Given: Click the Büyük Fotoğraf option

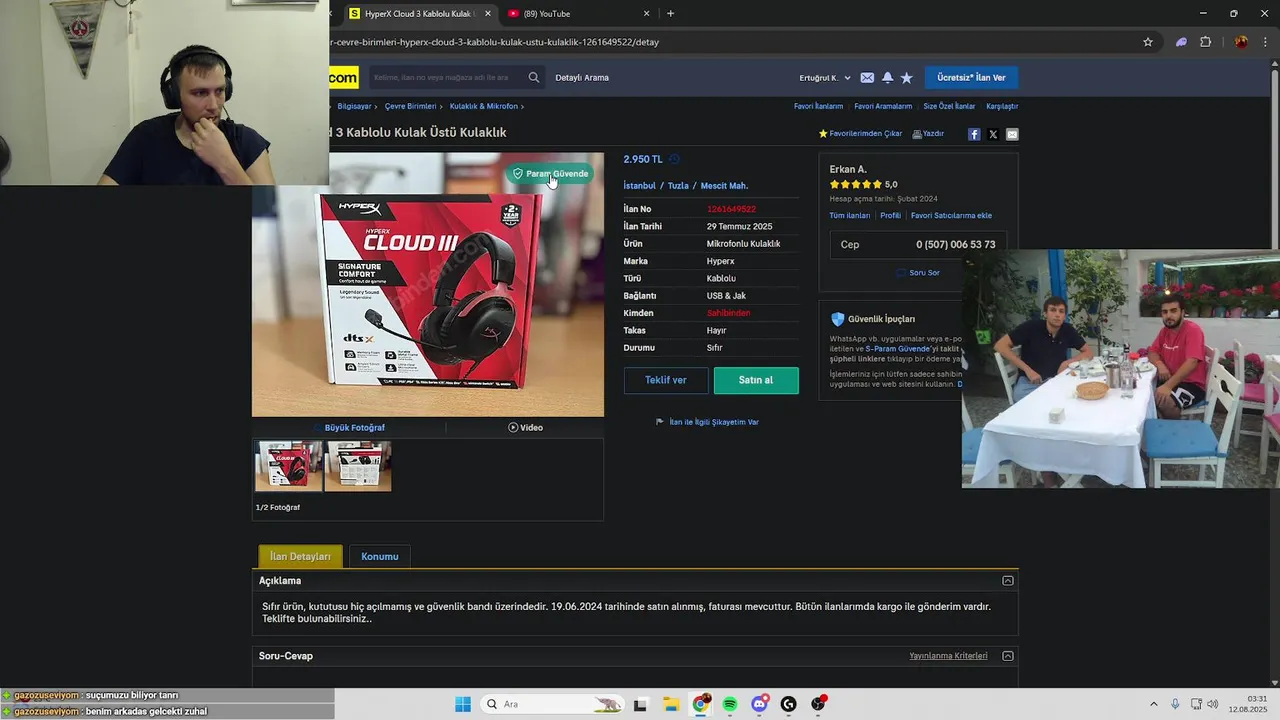Looking at the screenshot, I should pos(349,427).
